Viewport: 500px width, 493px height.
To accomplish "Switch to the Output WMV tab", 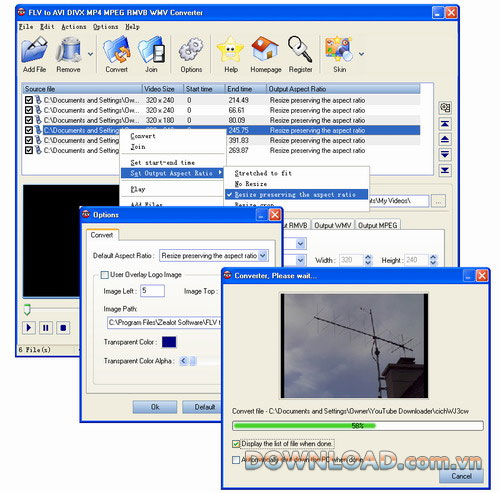I will [x=333, y=225].
